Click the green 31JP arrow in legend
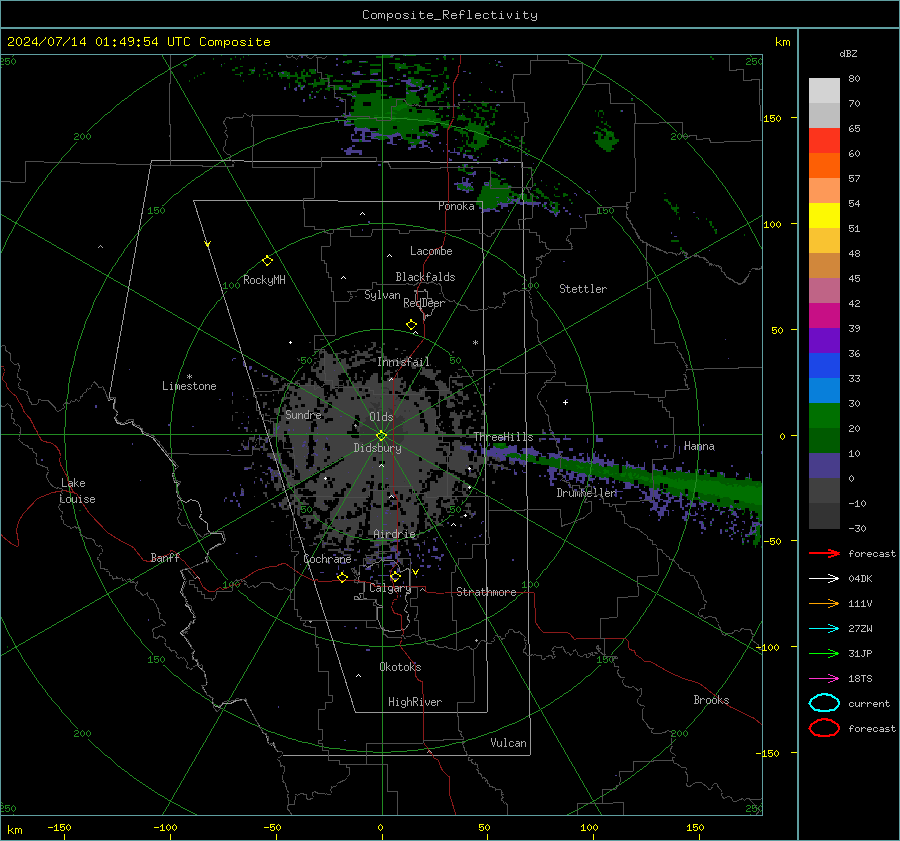The image size is (900, 841). tap(824, 653)
